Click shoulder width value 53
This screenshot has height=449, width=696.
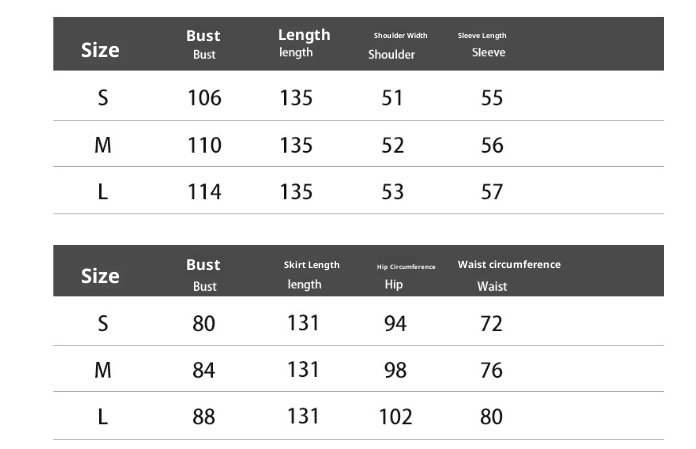click(x=393, y=191)
